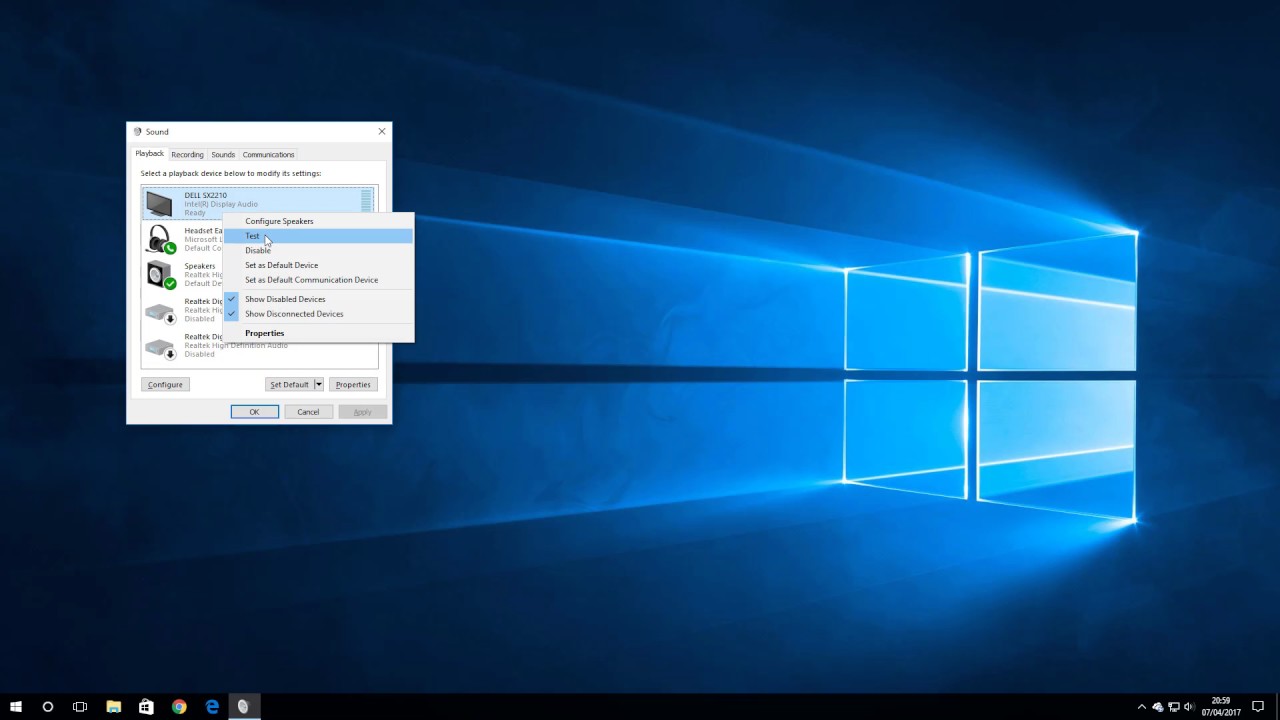This screenshot has height=720, width=1280.
Task: Switch to the Sounds tab
Action: (x=223, y=155)
